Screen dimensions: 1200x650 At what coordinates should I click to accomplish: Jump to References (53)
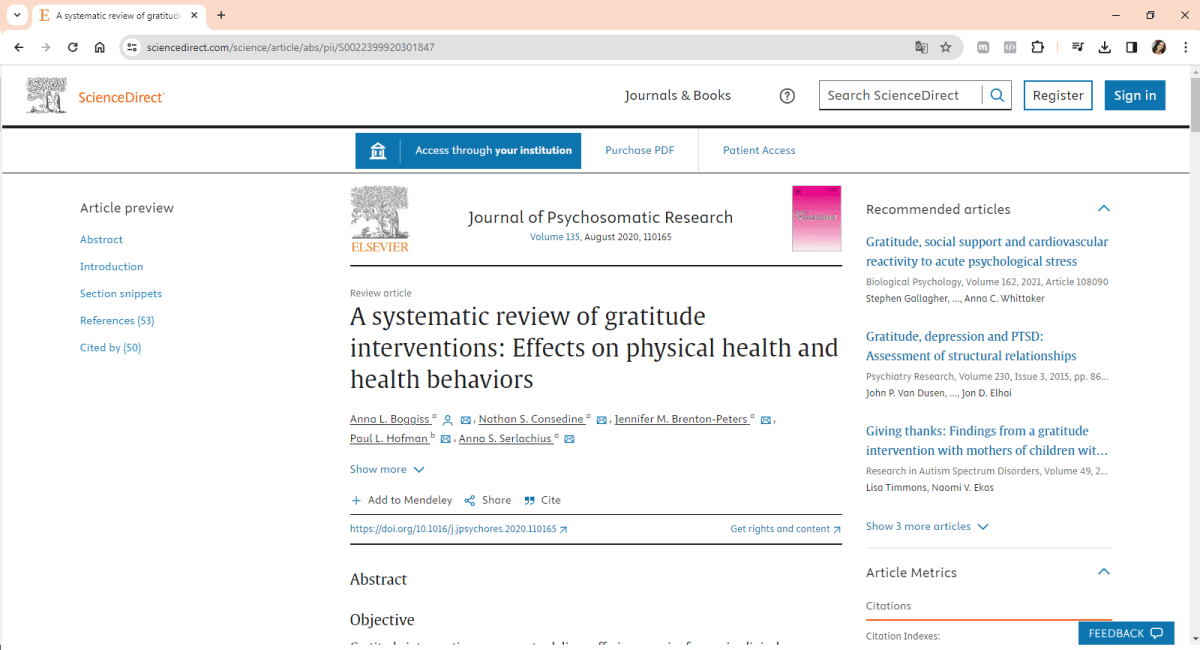pos(117,321)
